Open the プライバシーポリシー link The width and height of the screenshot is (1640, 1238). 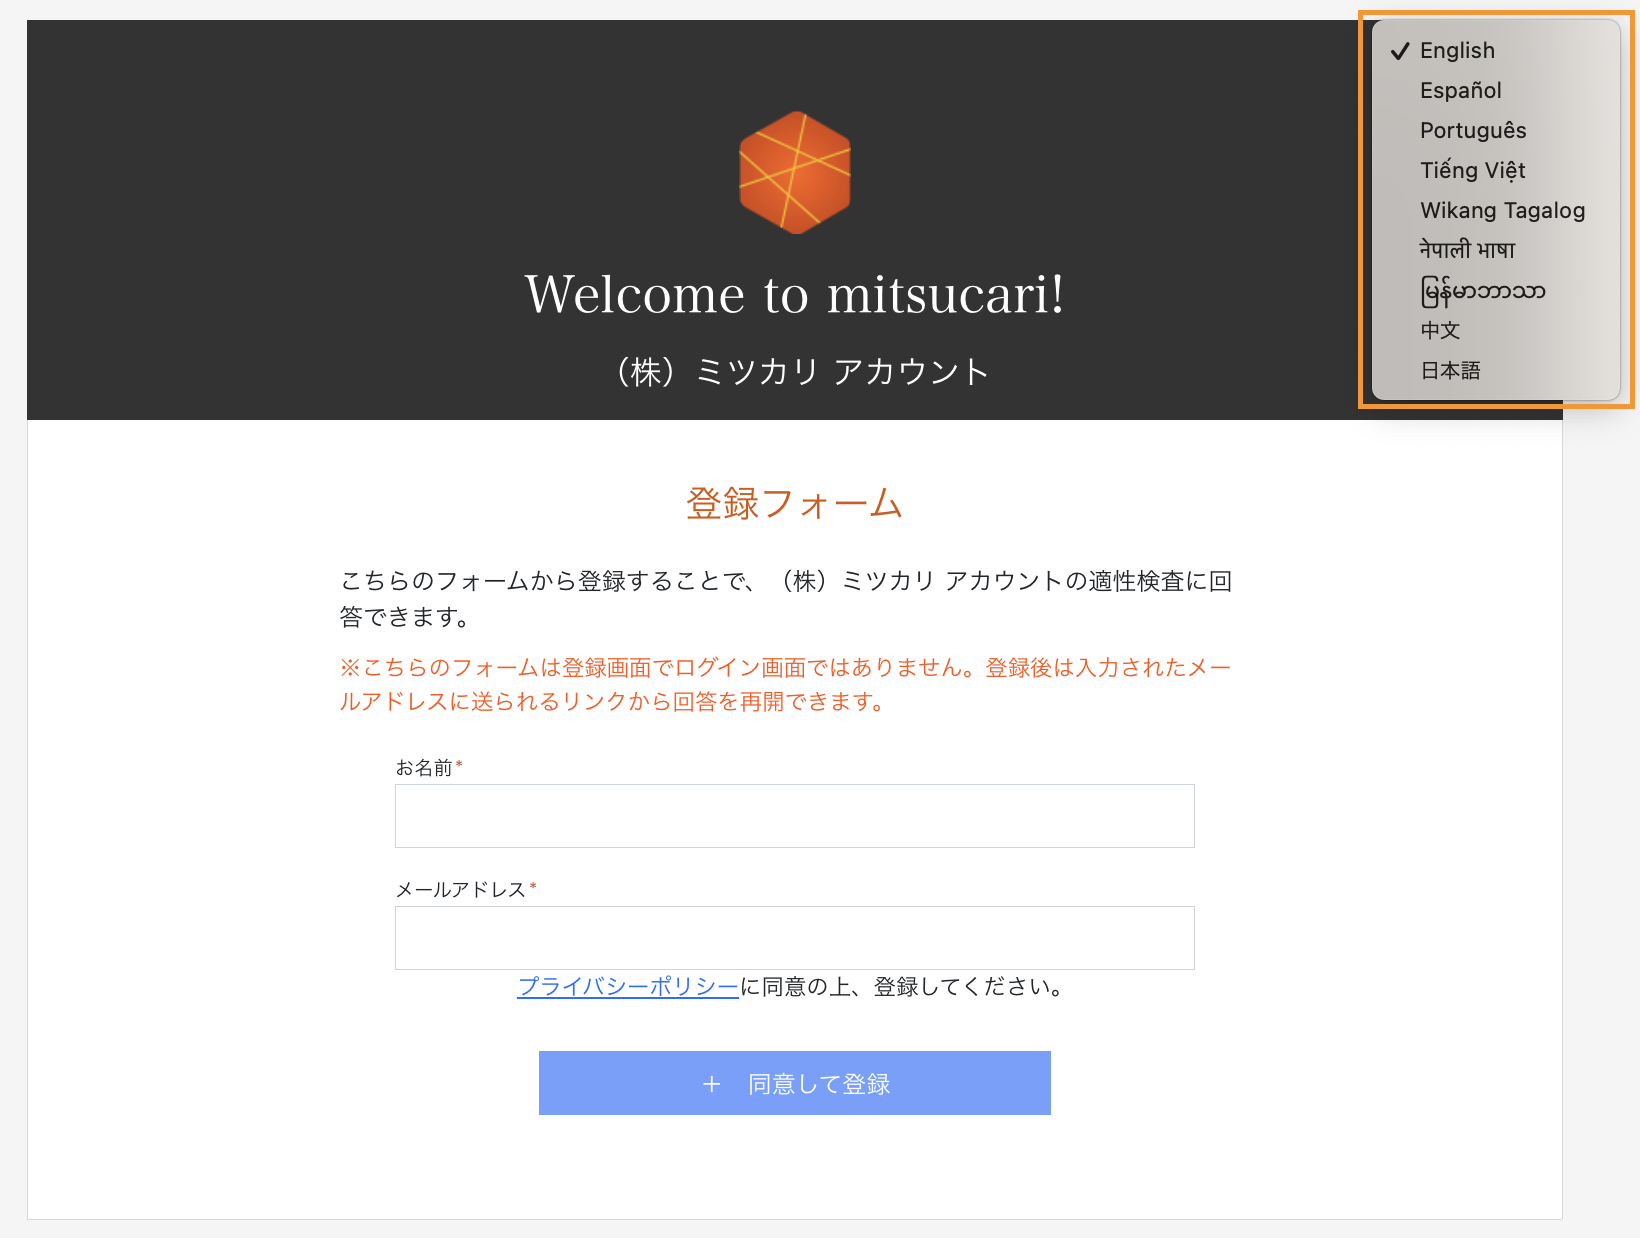[x=628, y=987]
